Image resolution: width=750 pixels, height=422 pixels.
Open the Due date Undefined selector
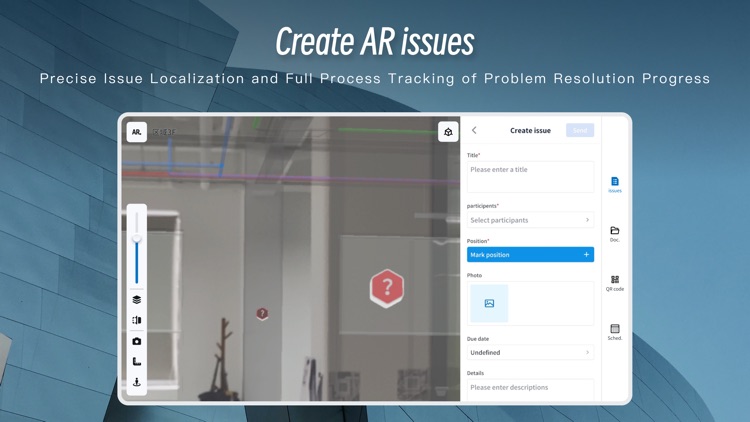(530, 353)
